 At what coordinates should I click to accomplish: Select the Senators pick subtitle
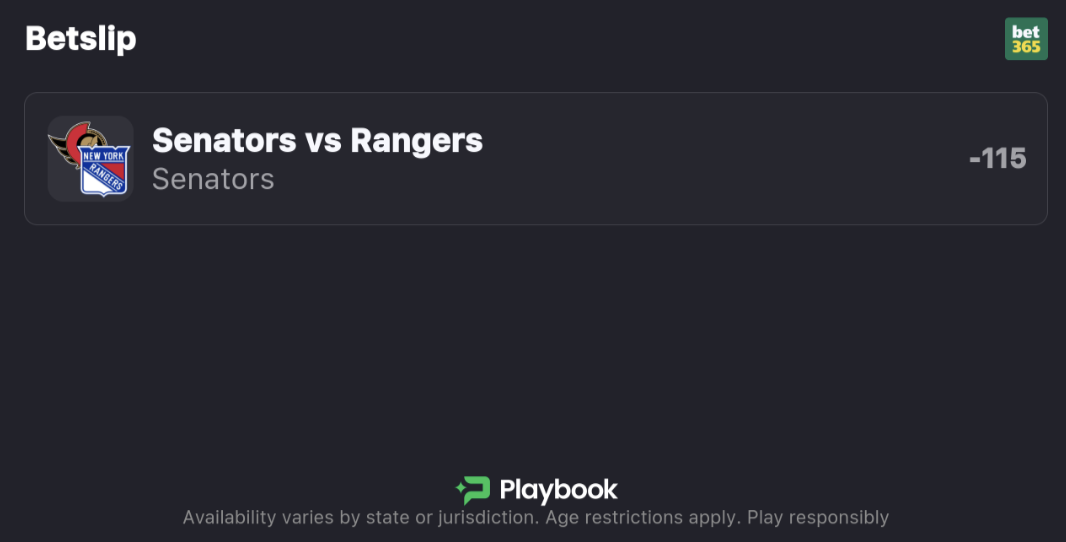coord(213,179)
